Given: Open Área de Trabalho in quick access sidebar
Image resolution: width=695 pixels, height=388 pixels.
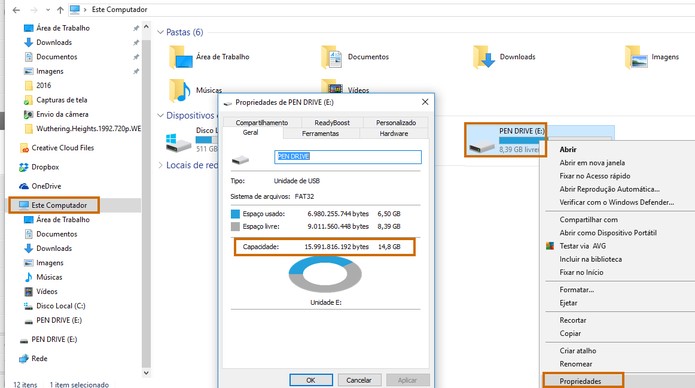Looking at the screenshot, I should coord(63,28).
